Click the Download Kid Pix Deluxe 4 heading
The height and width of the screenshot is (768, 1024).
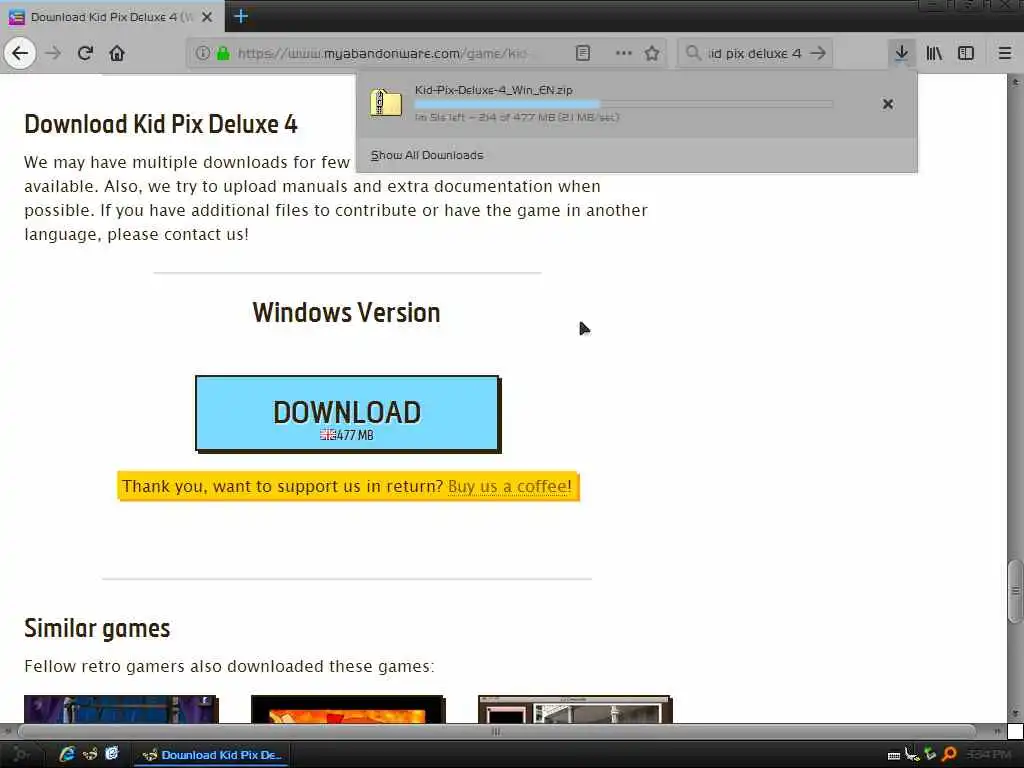(161, 124)
